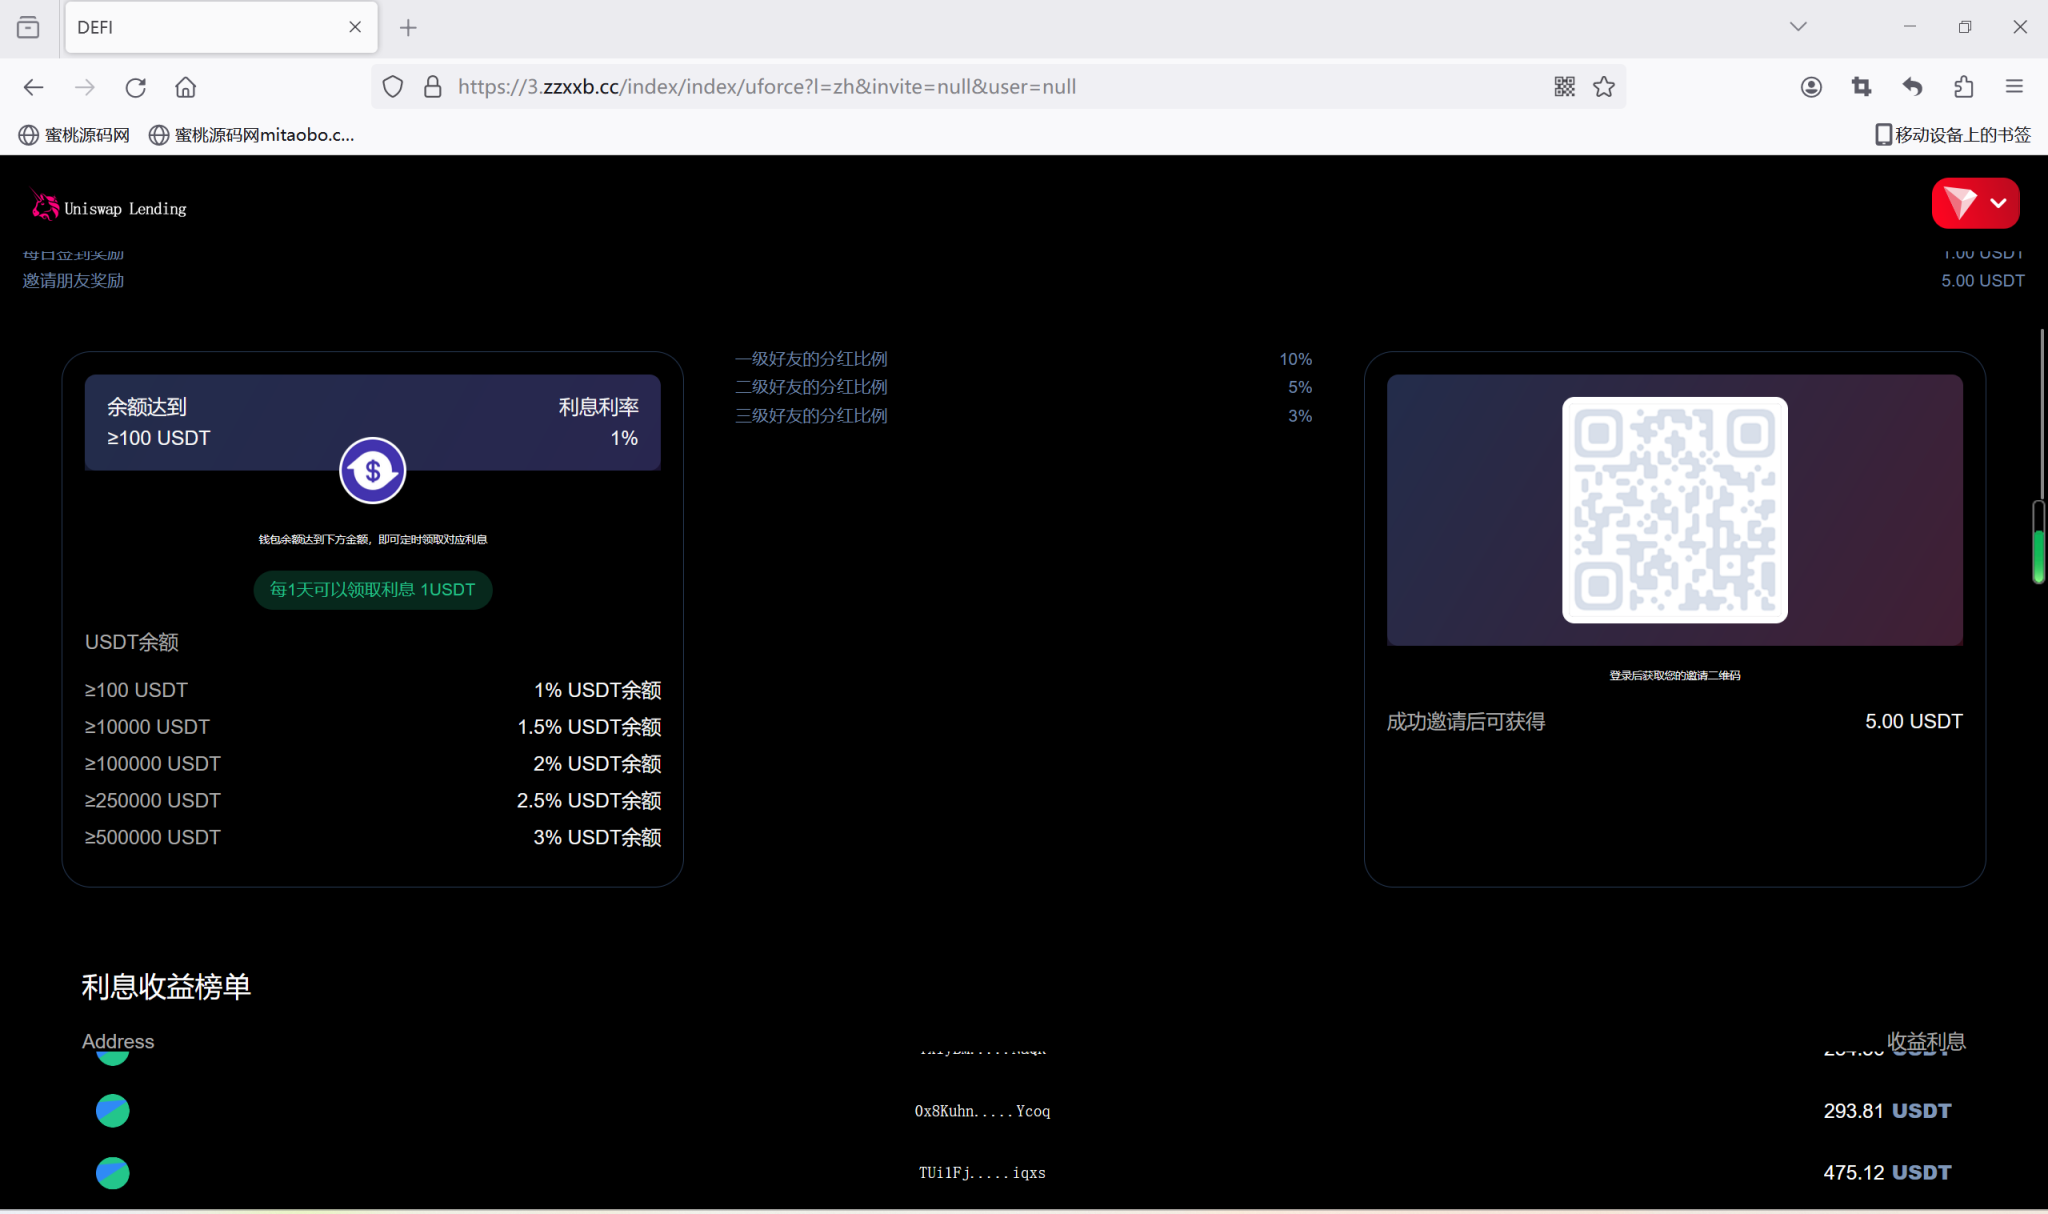
Task: Click the Uniswap Lending logo icon
Action: pos(42,204)
